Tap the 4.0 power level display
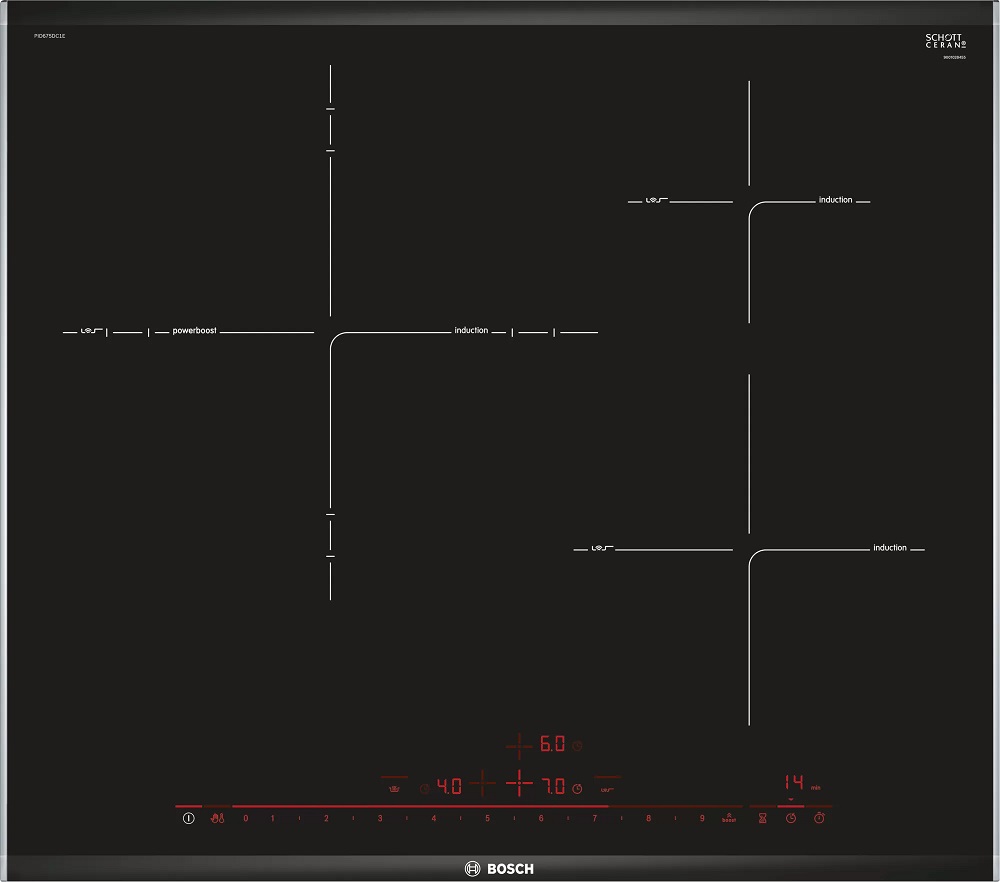Screen dimensions: 1000x882 click(449, 787)
